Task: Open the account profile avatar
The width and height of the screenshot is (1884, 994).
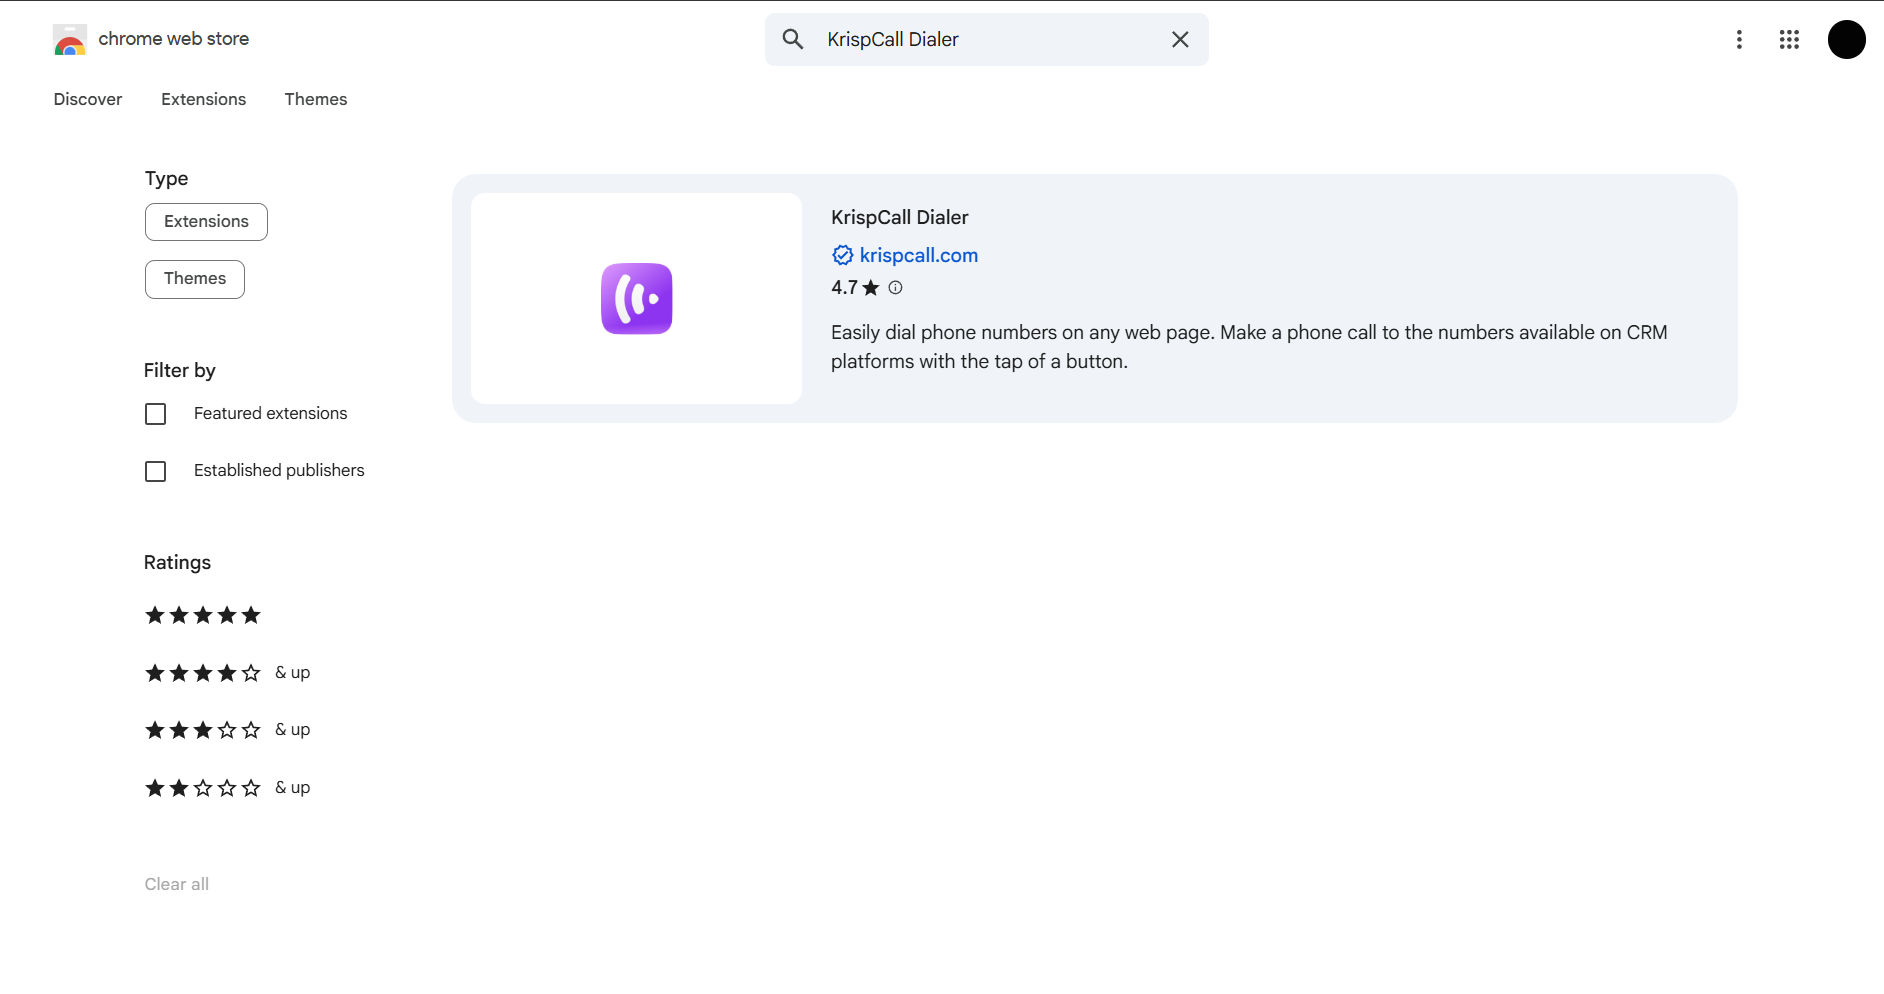Action: tap(1846, 40)
